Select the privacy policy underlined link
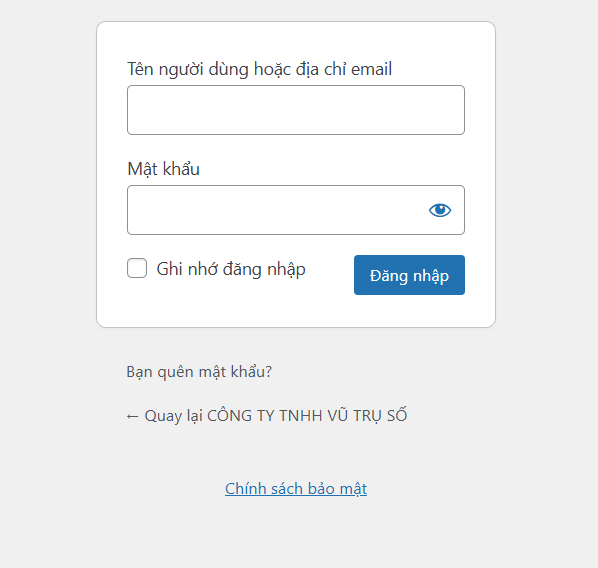The image size is (598, 568). click(296, 489)
